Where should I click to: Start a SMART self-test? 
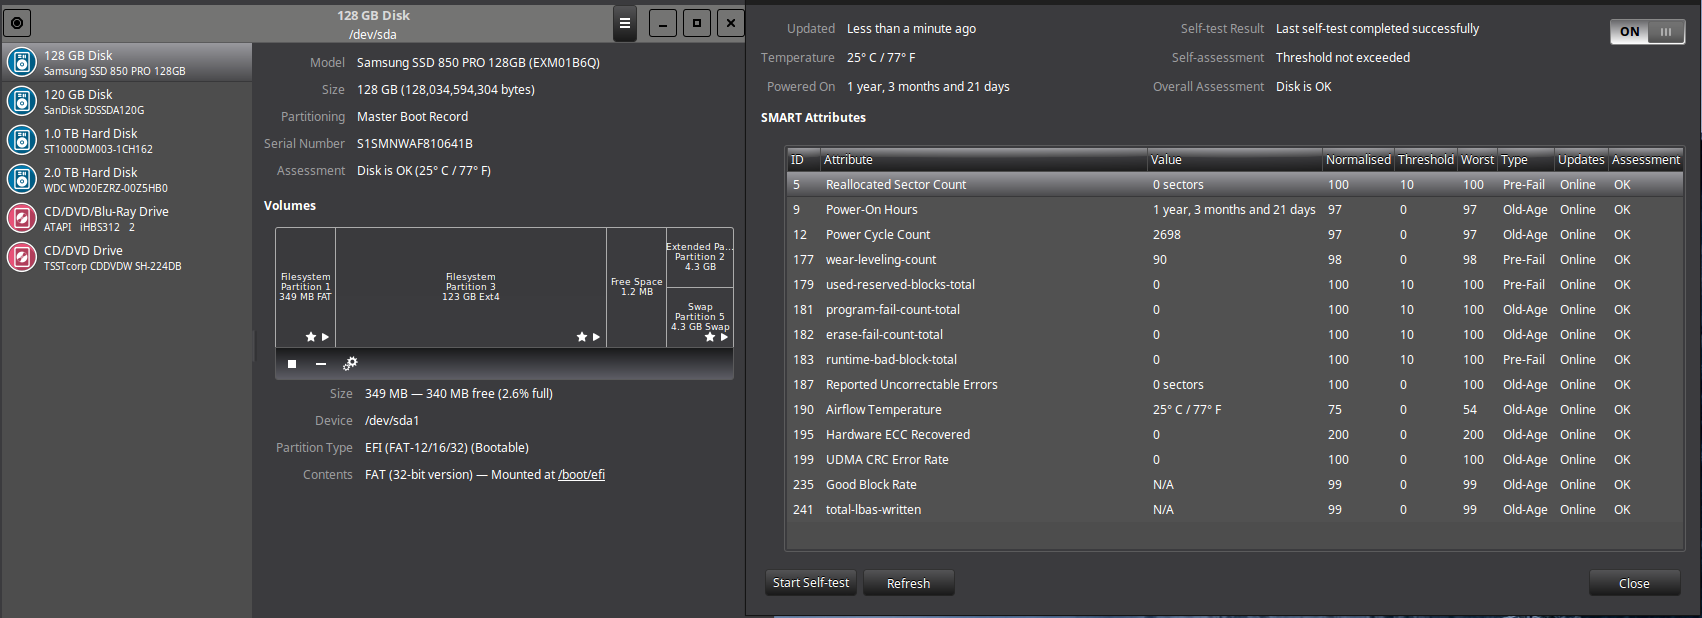pos(810,583)
